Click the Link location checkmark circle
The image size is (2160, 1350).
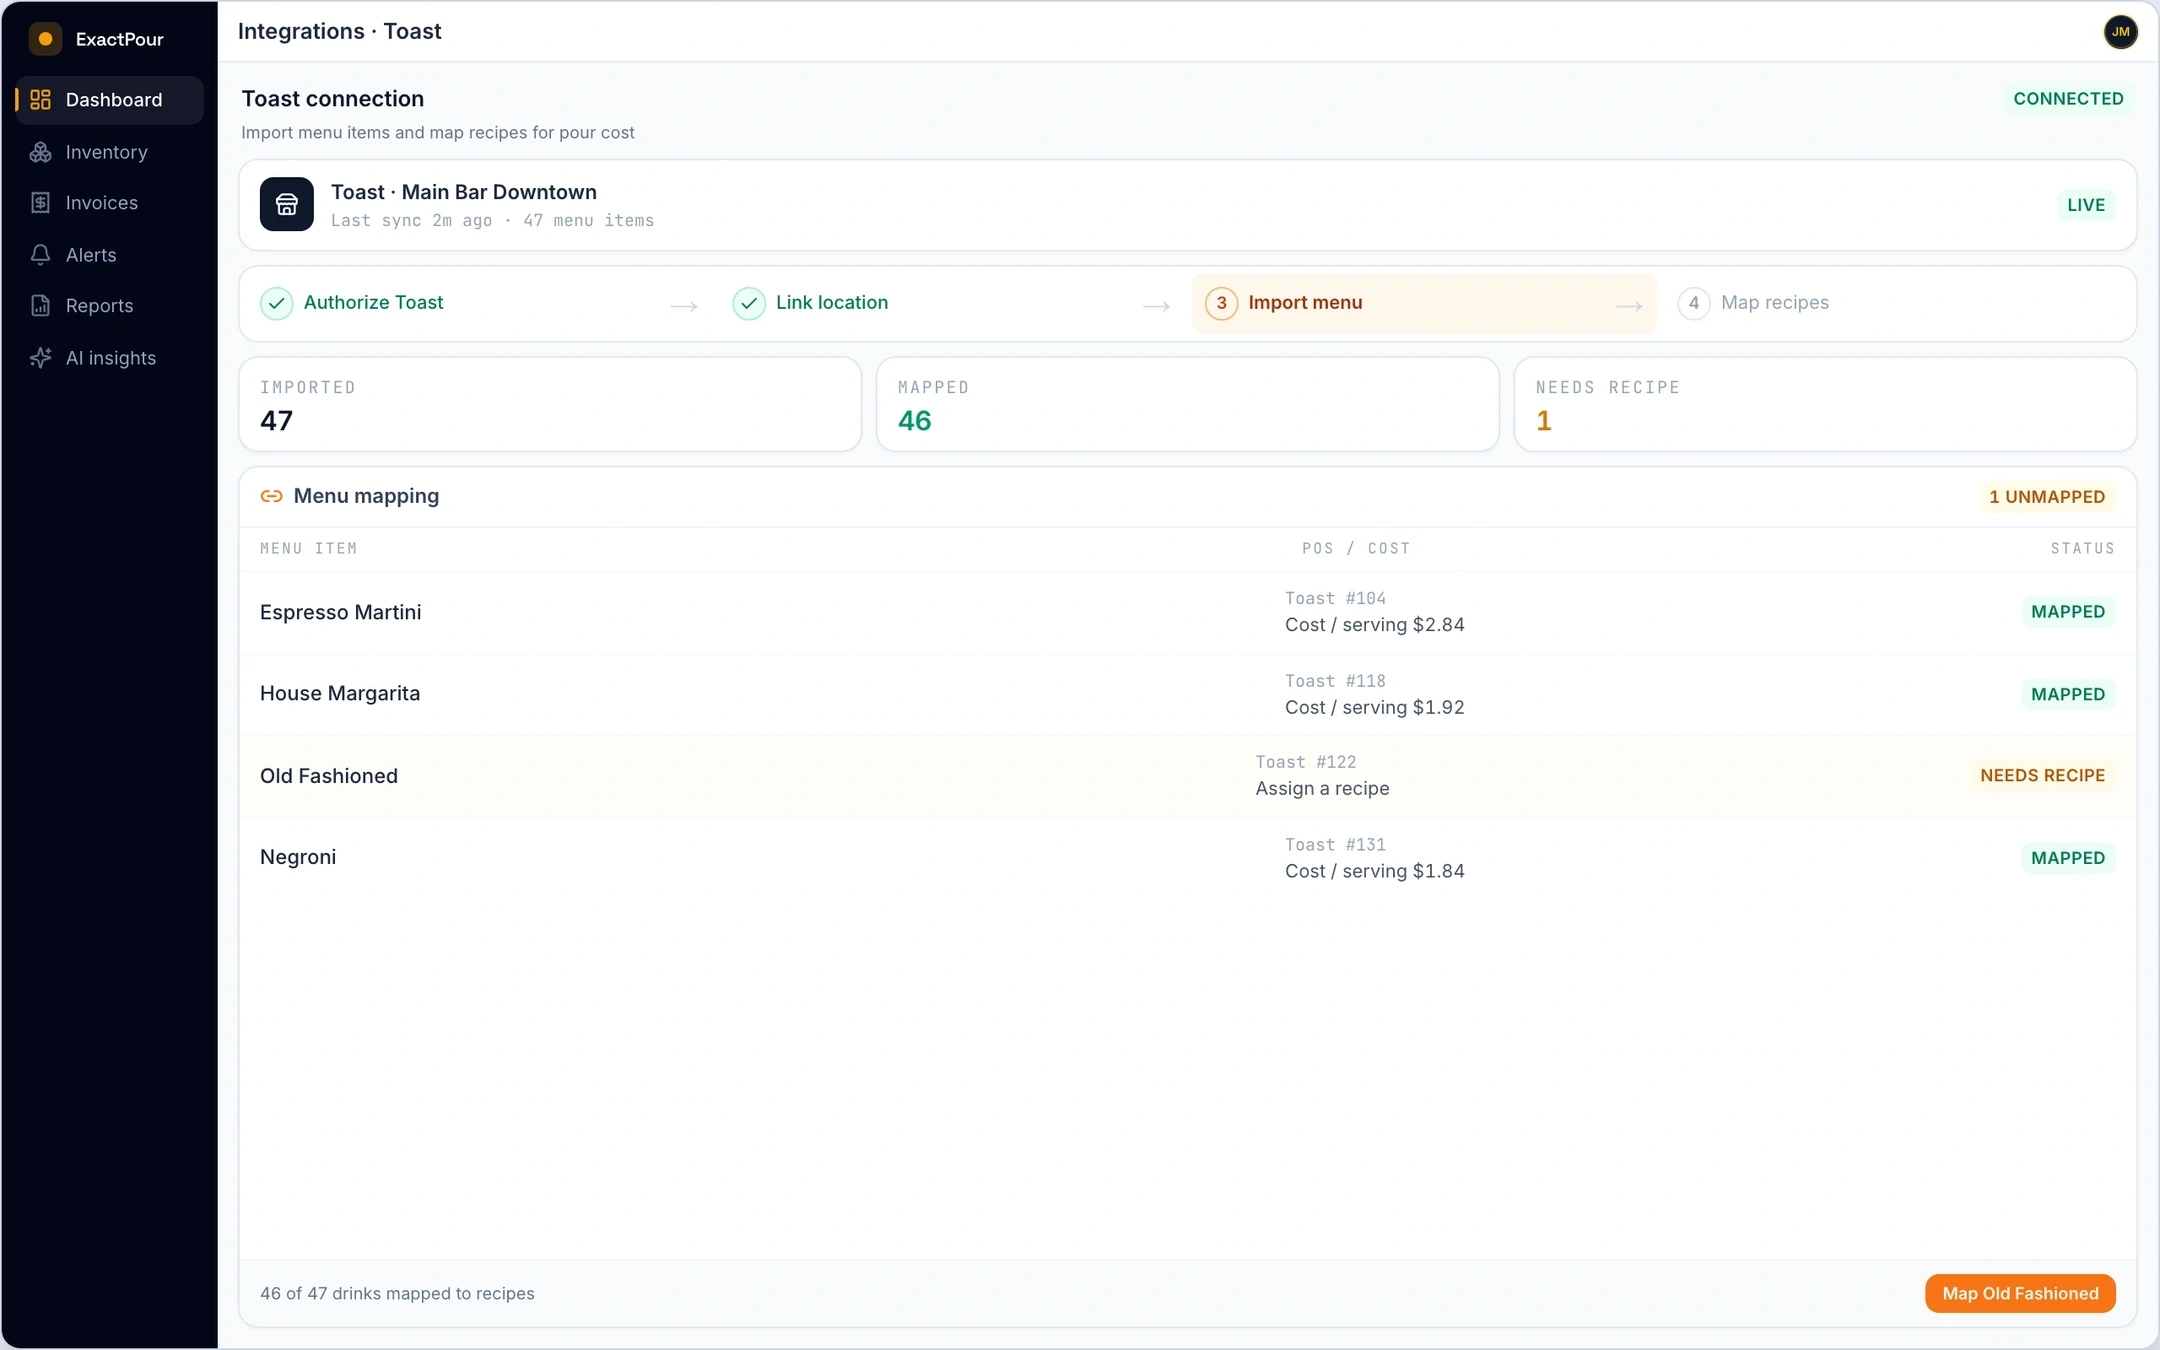[749, 303]
